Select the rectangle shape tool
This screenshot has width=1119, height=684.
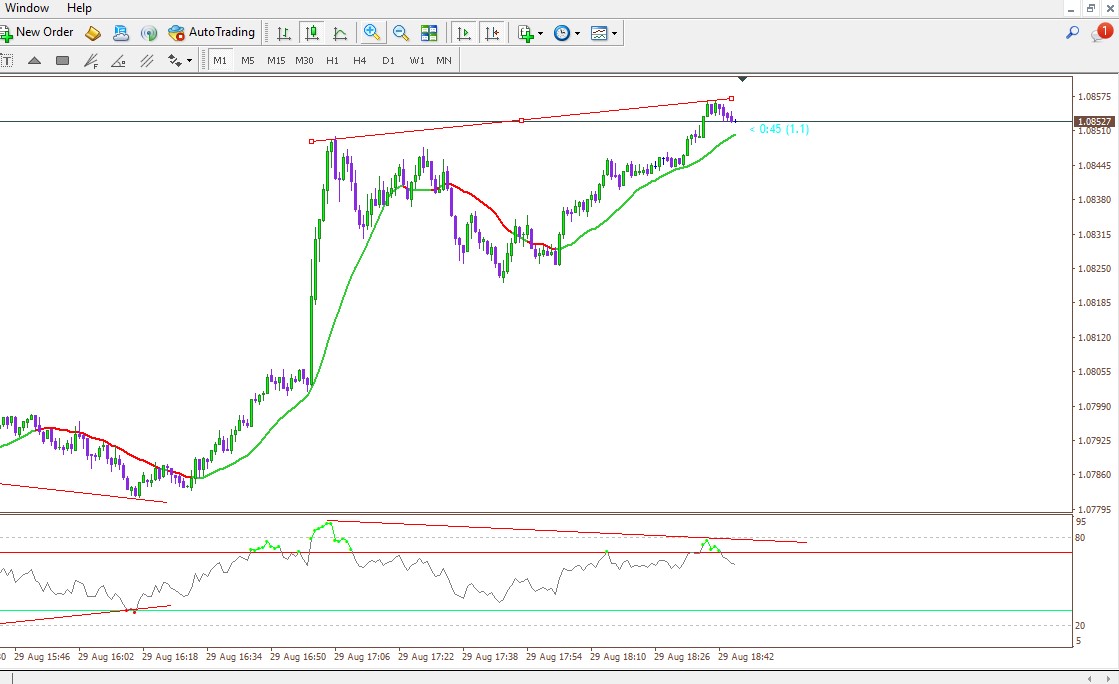point(63,61)
